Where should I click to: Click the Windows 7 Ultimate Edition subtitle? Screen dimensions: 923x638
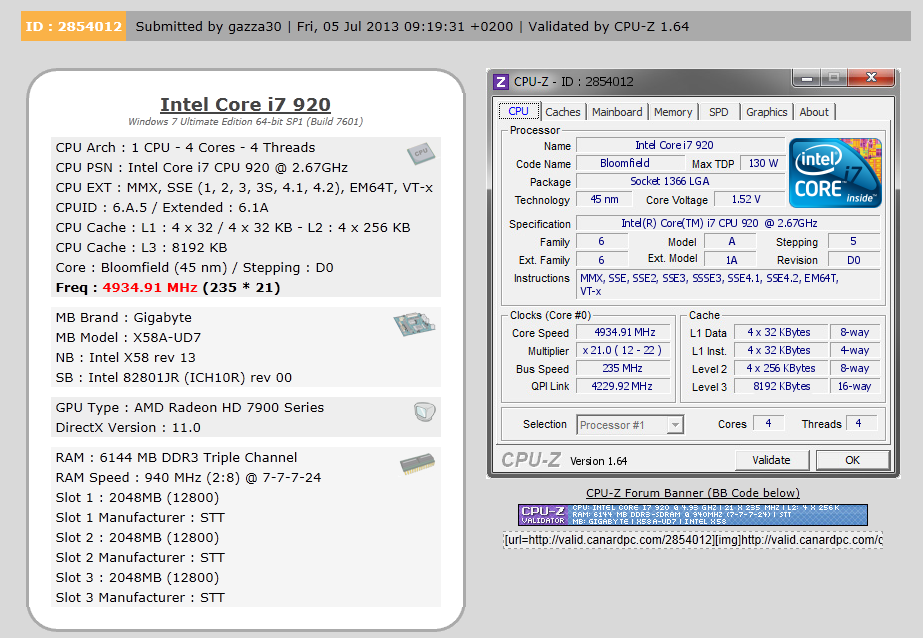tap(245, 122)
